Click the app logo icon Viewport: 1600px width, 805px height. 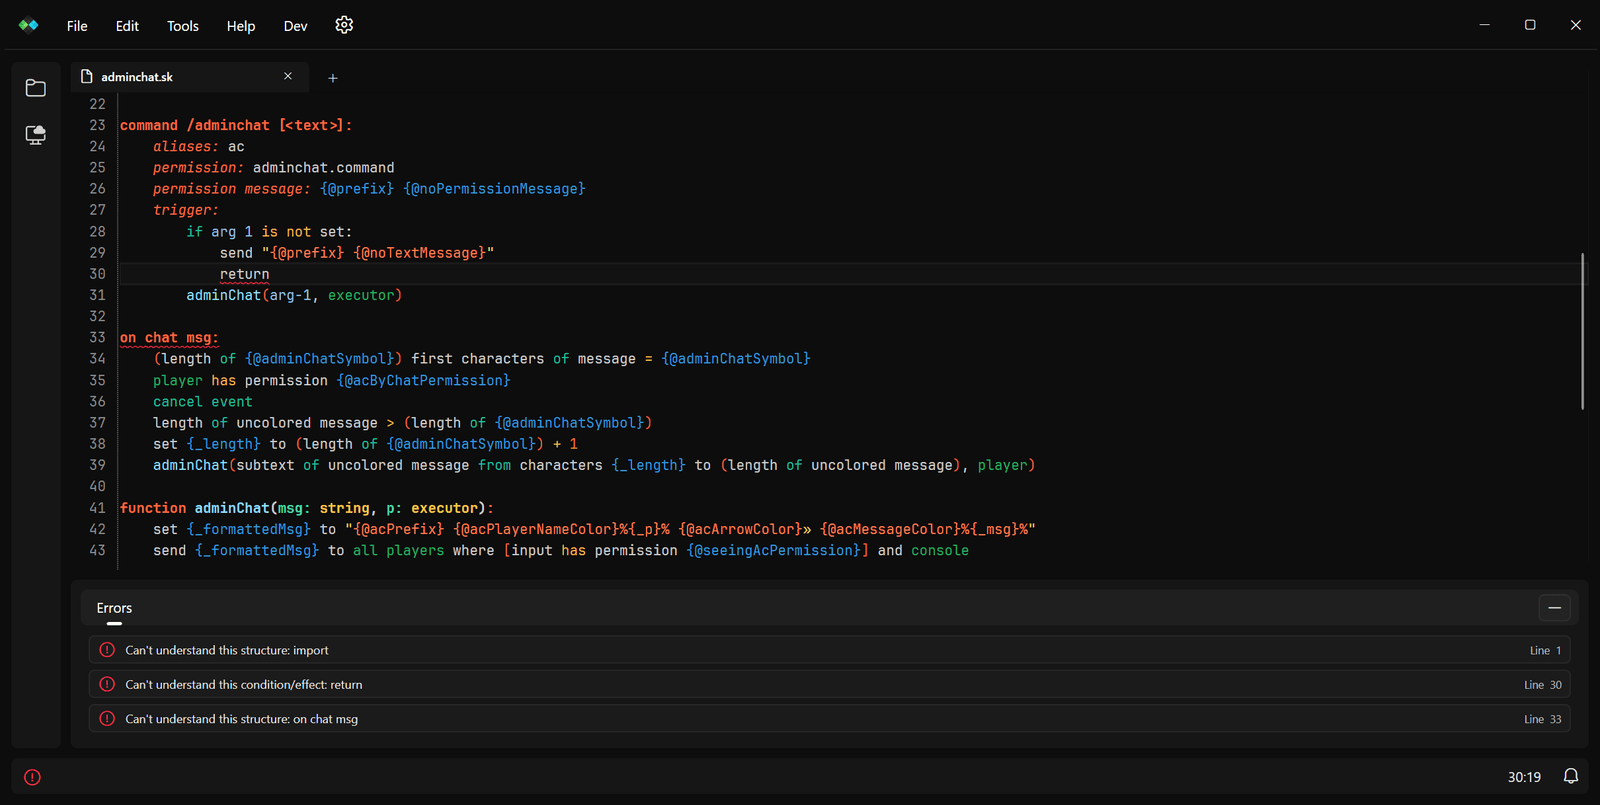(29, 25)
